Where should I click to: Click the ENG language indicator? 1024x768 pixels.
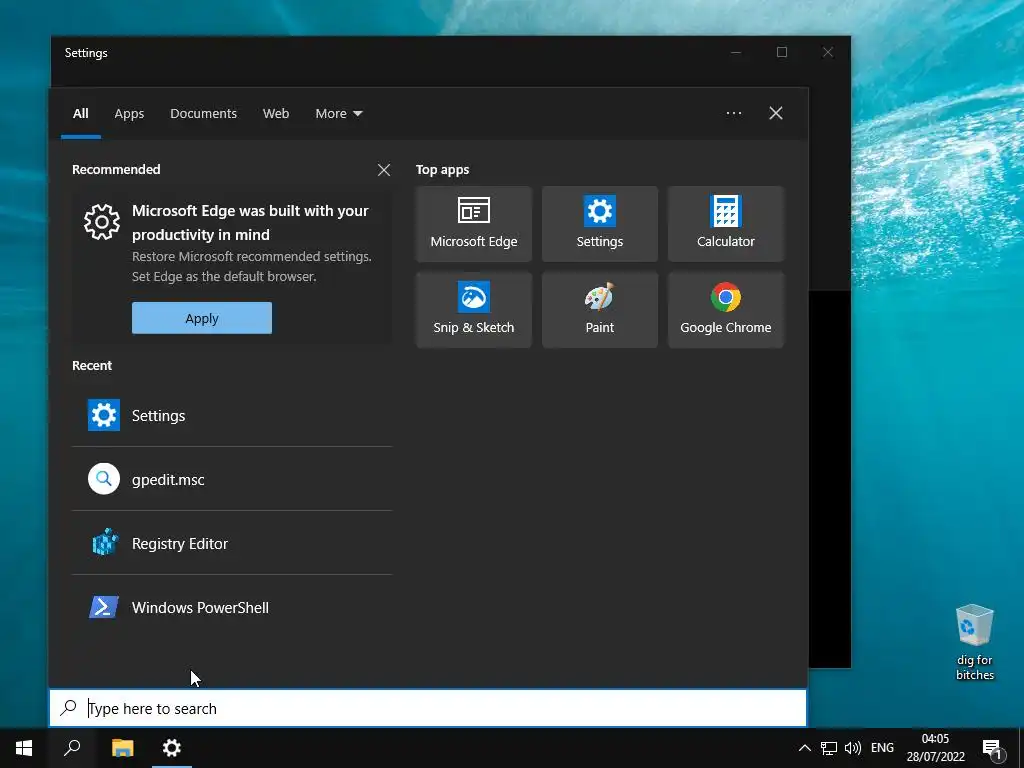pyautogui.click(x=882, y=748)
